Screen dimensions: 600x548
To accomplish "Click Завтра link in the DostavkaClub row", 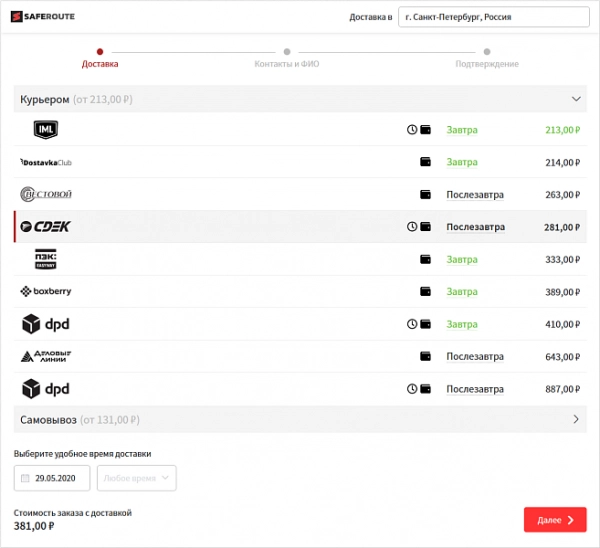I will coord(462,162).
